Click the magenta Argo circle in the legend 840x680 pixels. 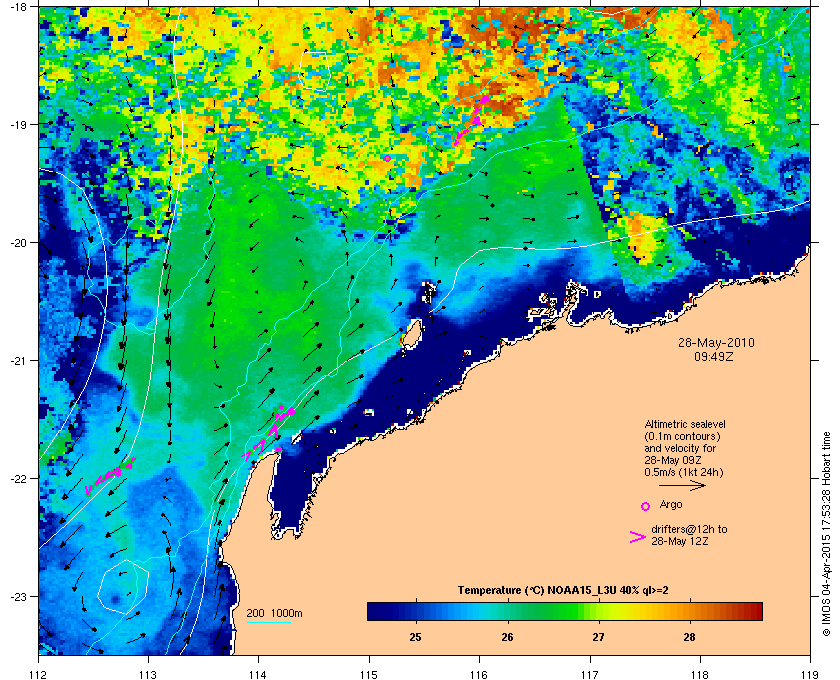click(646, 506)
